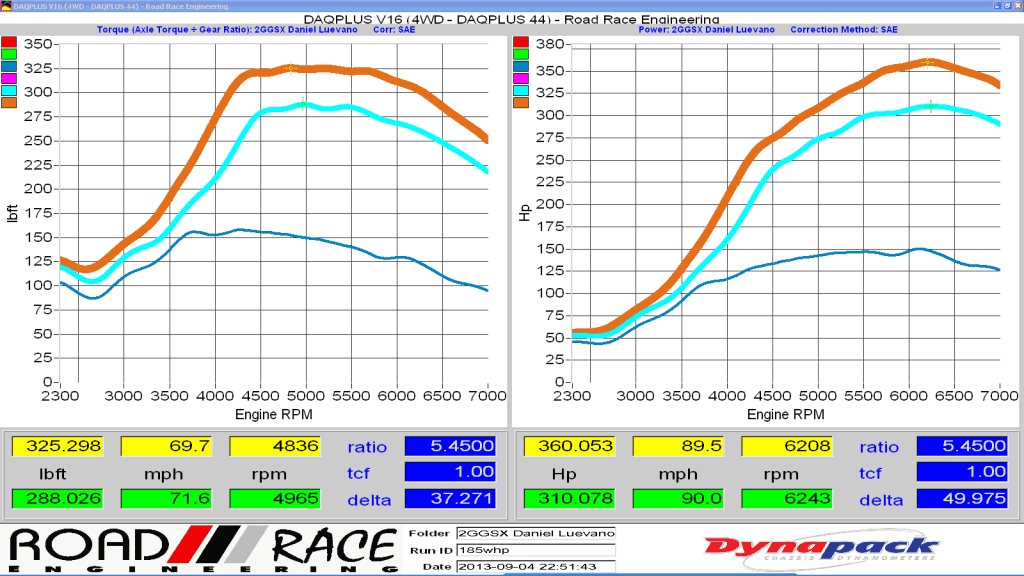Select green horsepower value 310.078
Viewport: 1024px width, 576px height.
[569, 498]
